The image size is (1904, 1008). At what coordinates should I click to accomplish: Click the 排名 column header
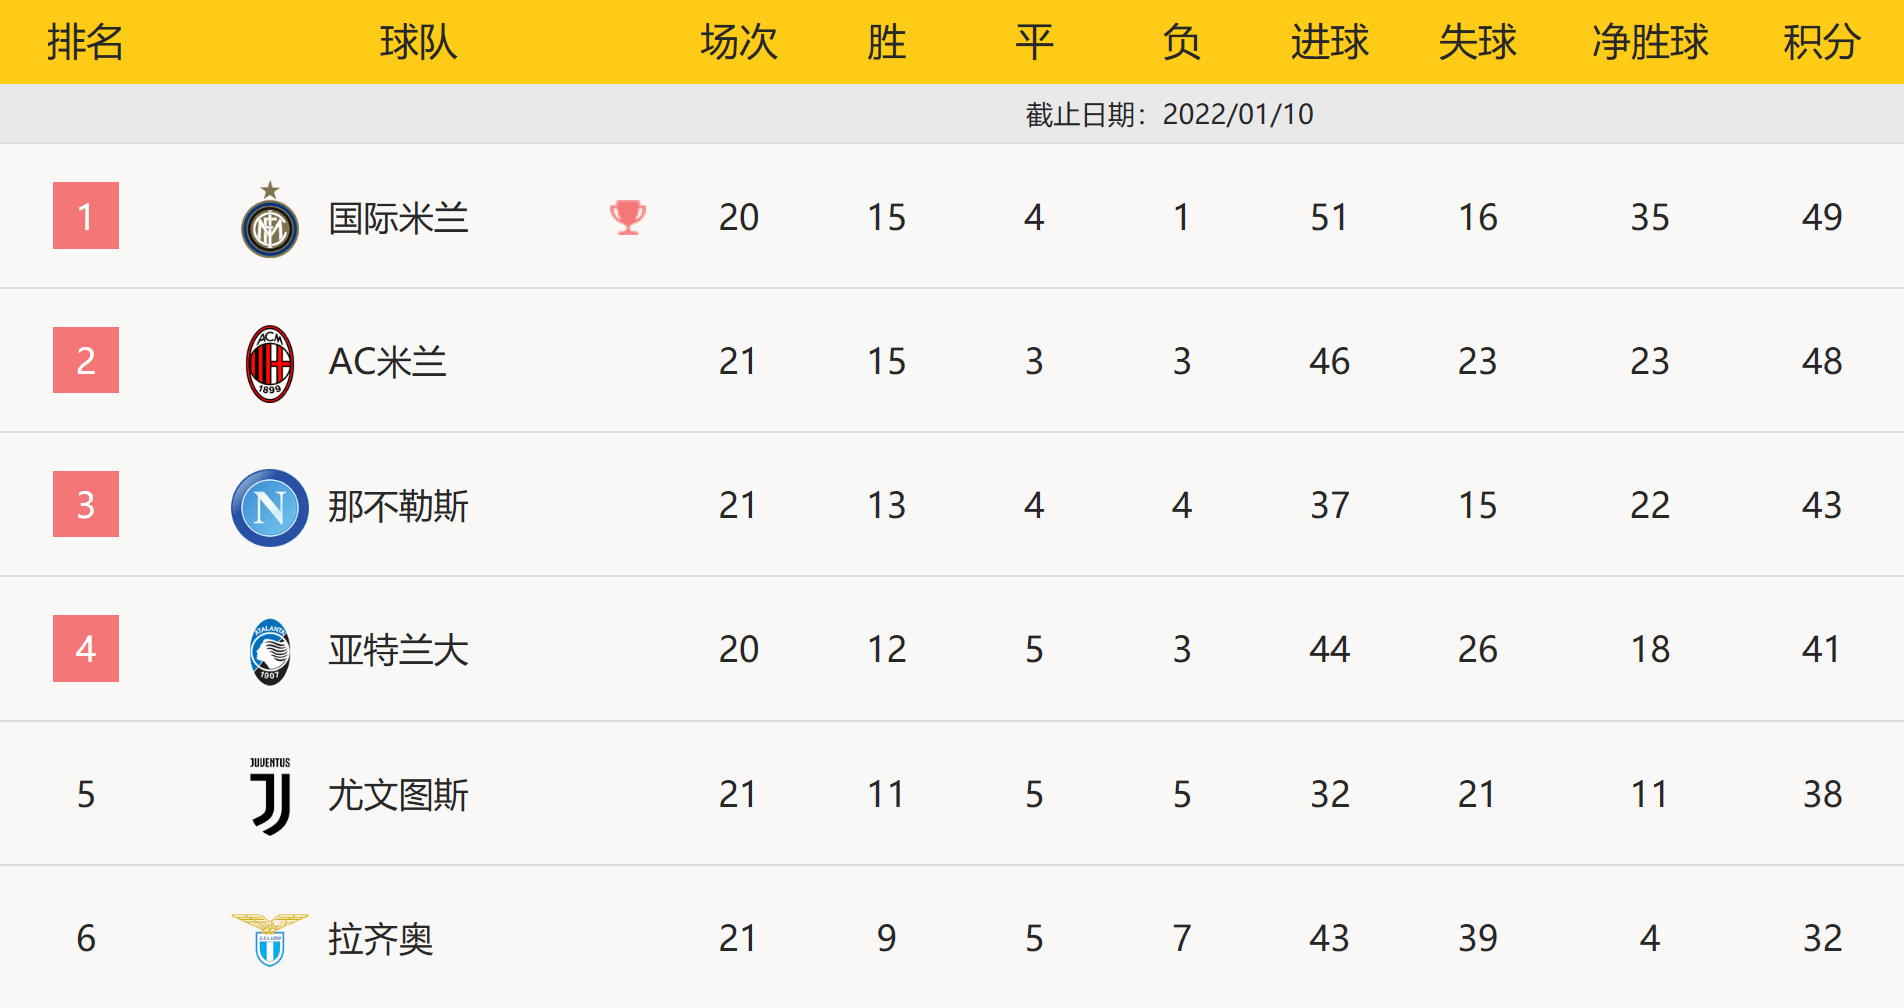(85, 42)
